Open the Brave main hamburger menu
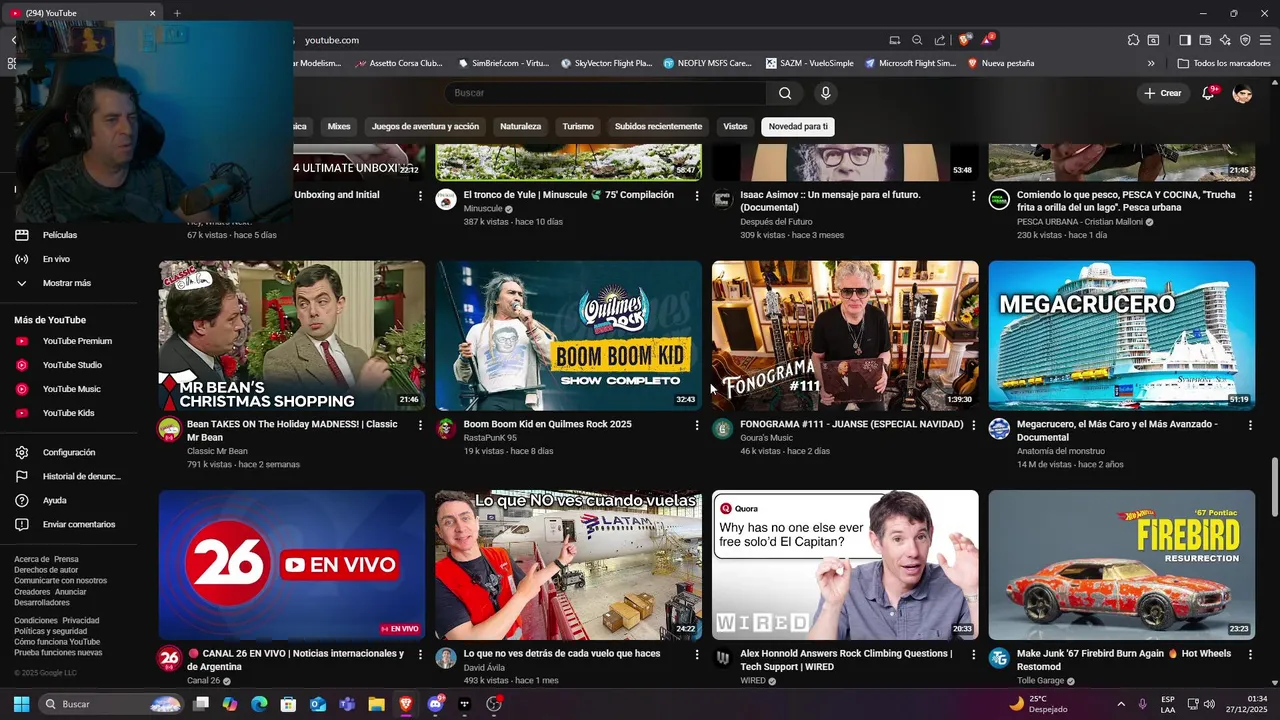The height and width of the screenshot is (720, 1280). [1265, 40]
